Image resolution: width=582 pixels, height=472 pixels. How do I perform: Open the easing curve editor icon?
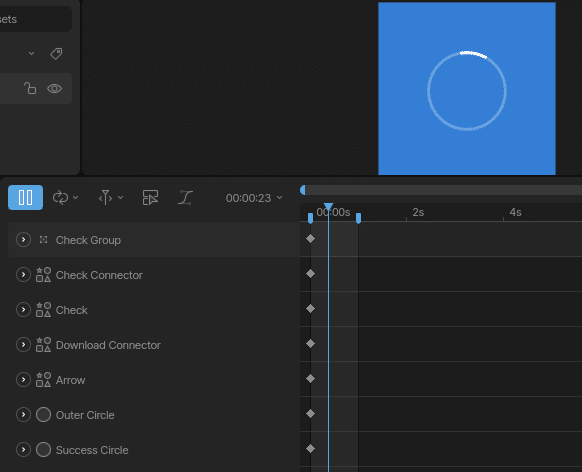185,197
